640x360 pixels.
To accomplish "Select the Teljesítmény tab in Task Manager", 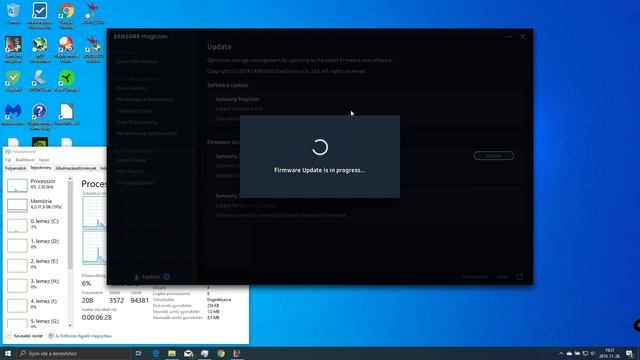I will click(41, 168).
